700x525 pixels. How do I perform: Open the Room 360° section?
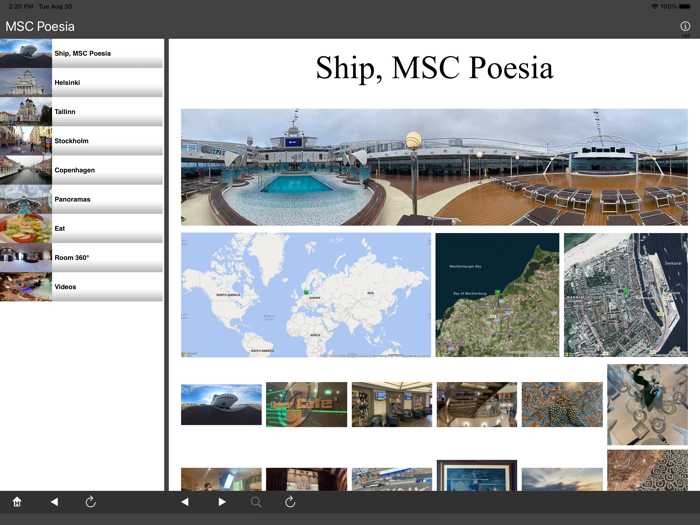pos(81,258)
